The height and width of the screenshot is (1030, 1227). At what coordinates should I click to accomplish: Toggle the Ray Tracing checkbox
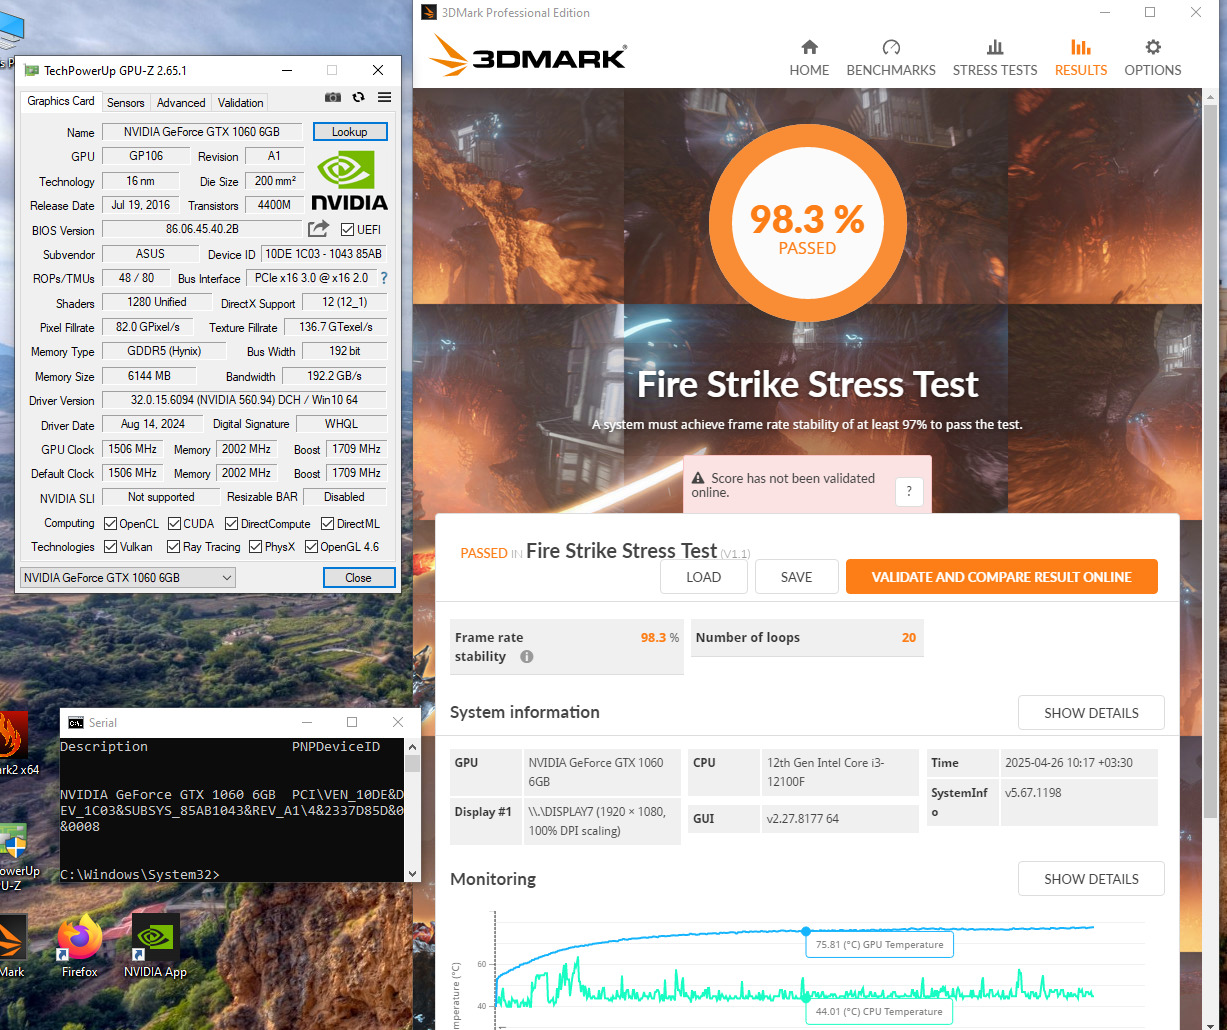(175, 547)
